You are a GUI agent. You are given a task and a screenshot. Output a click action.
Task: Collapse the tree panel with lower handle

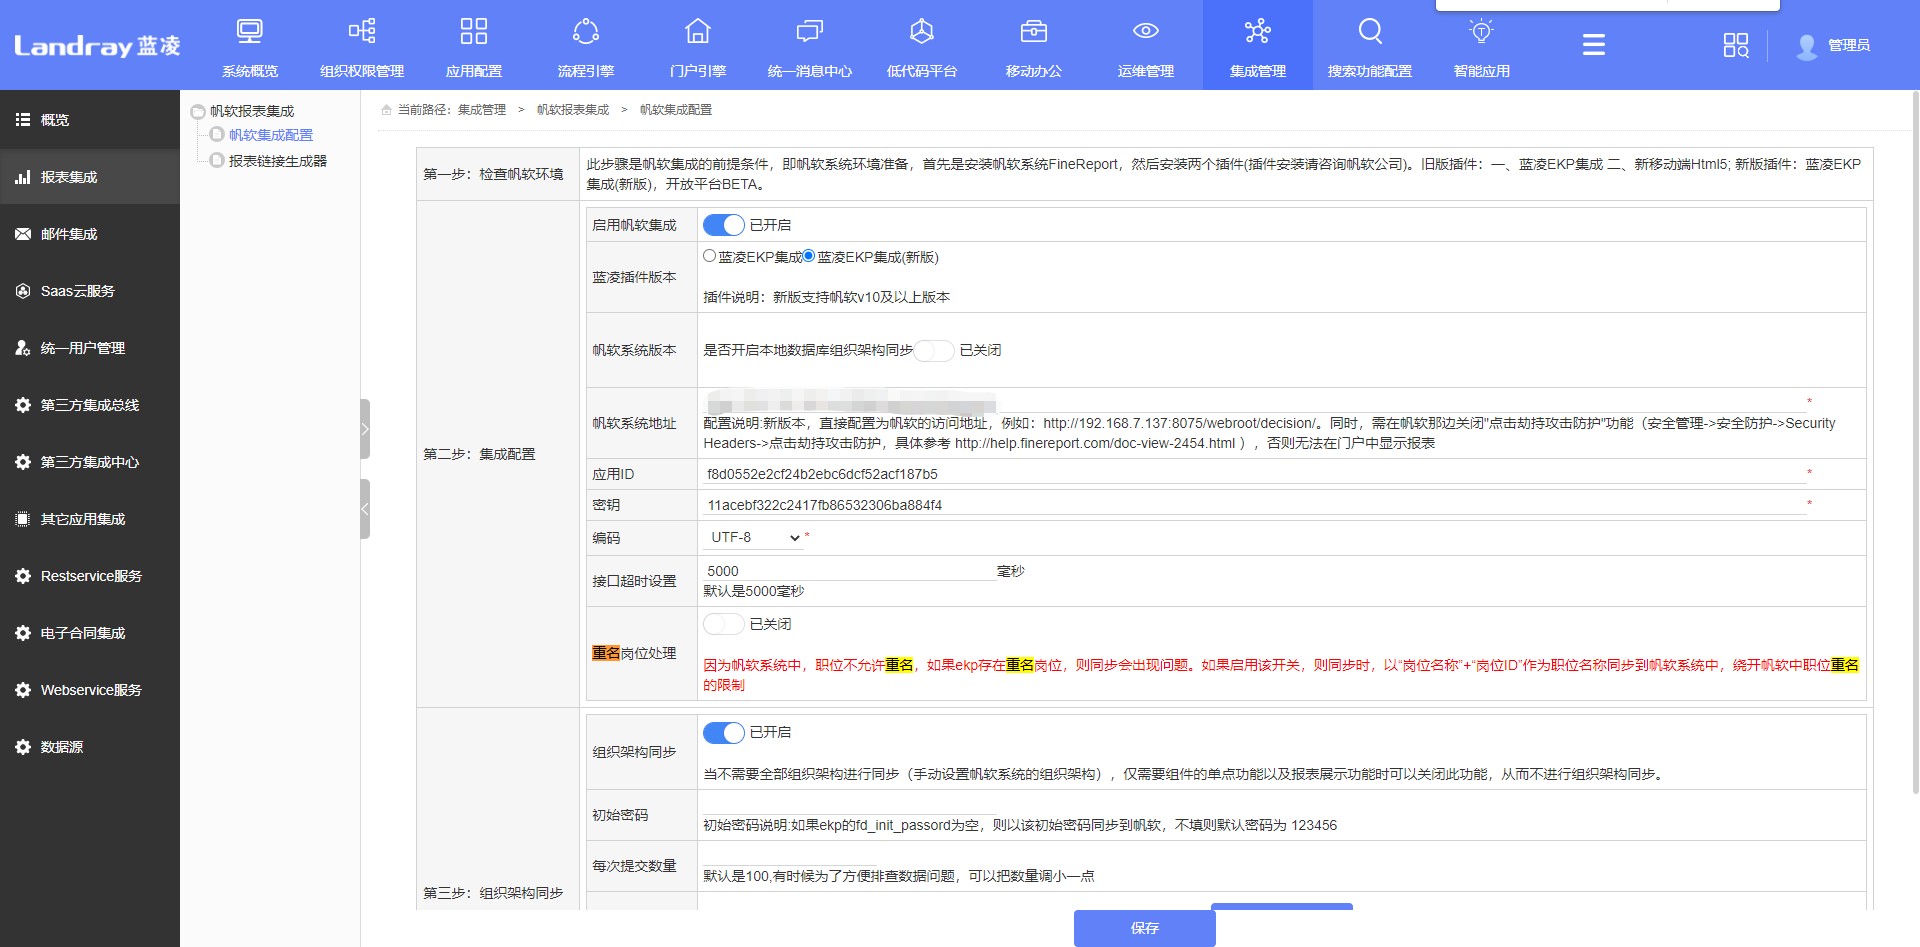(365, 509)
